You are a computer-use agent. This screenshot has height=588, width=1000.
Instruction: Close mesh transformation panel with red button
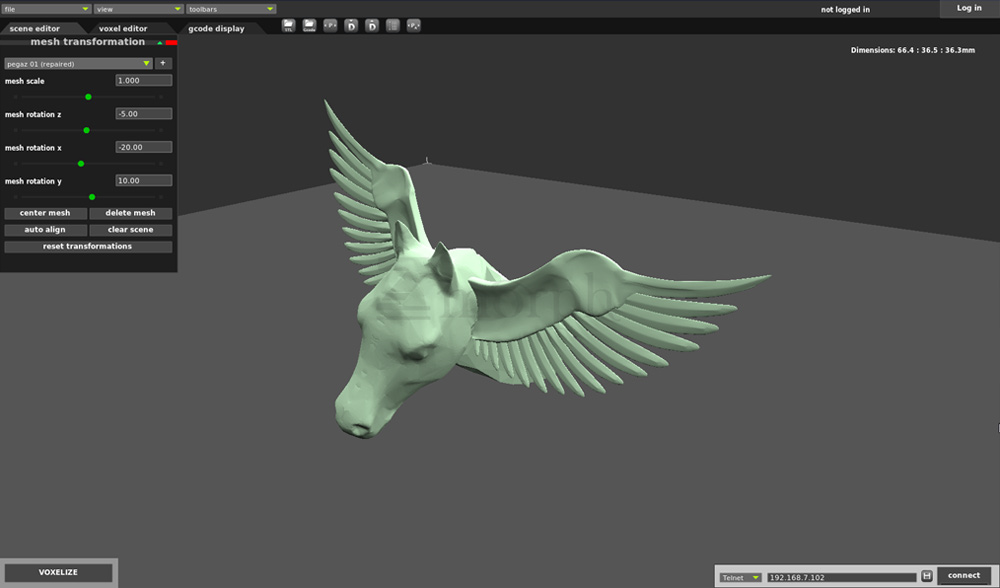171,43
